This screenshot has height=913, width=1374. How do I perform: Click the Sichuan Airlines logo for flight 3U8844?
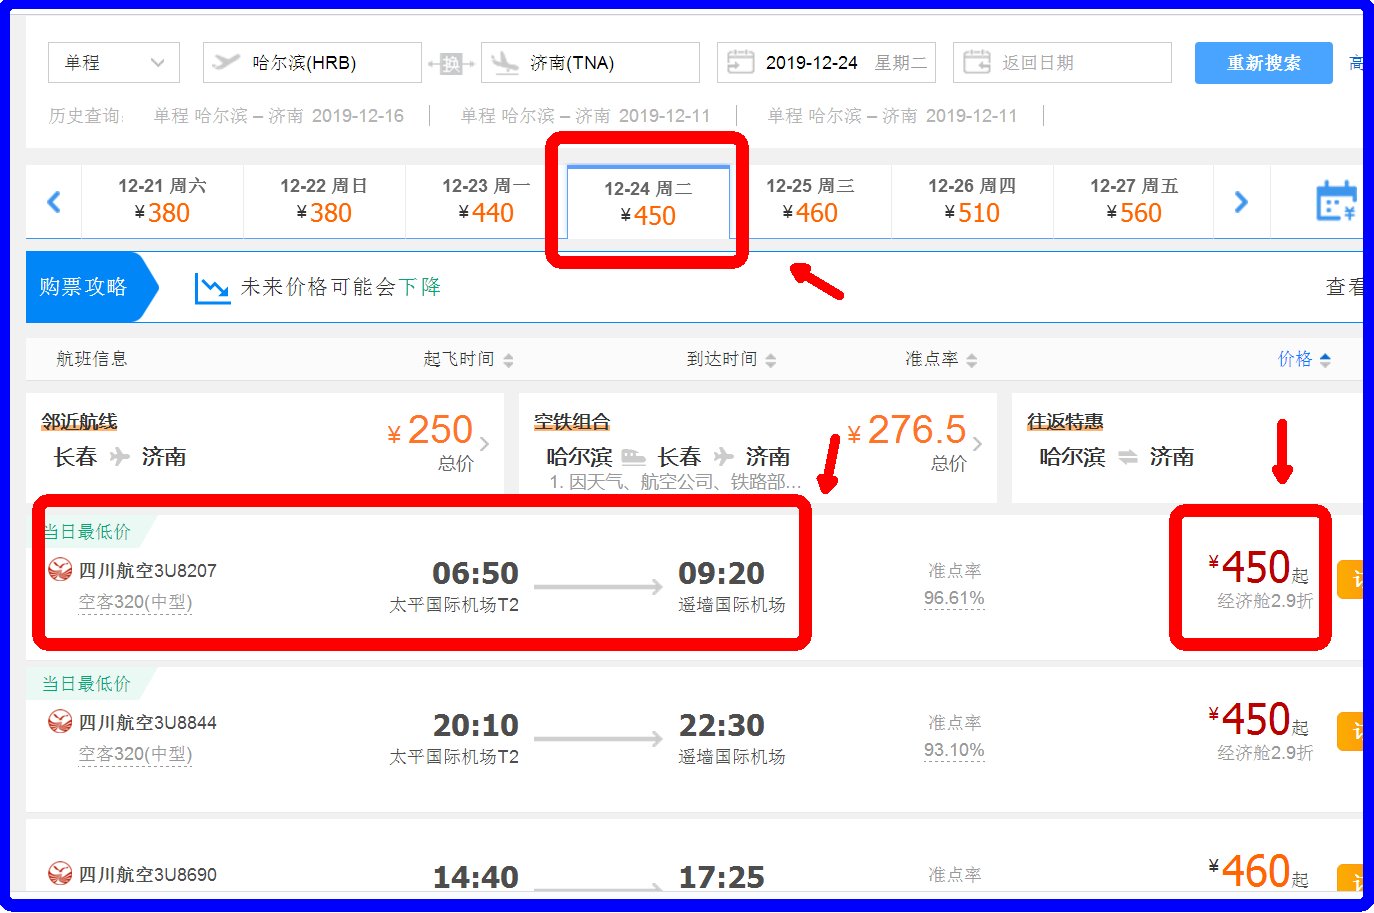(60, 722)
